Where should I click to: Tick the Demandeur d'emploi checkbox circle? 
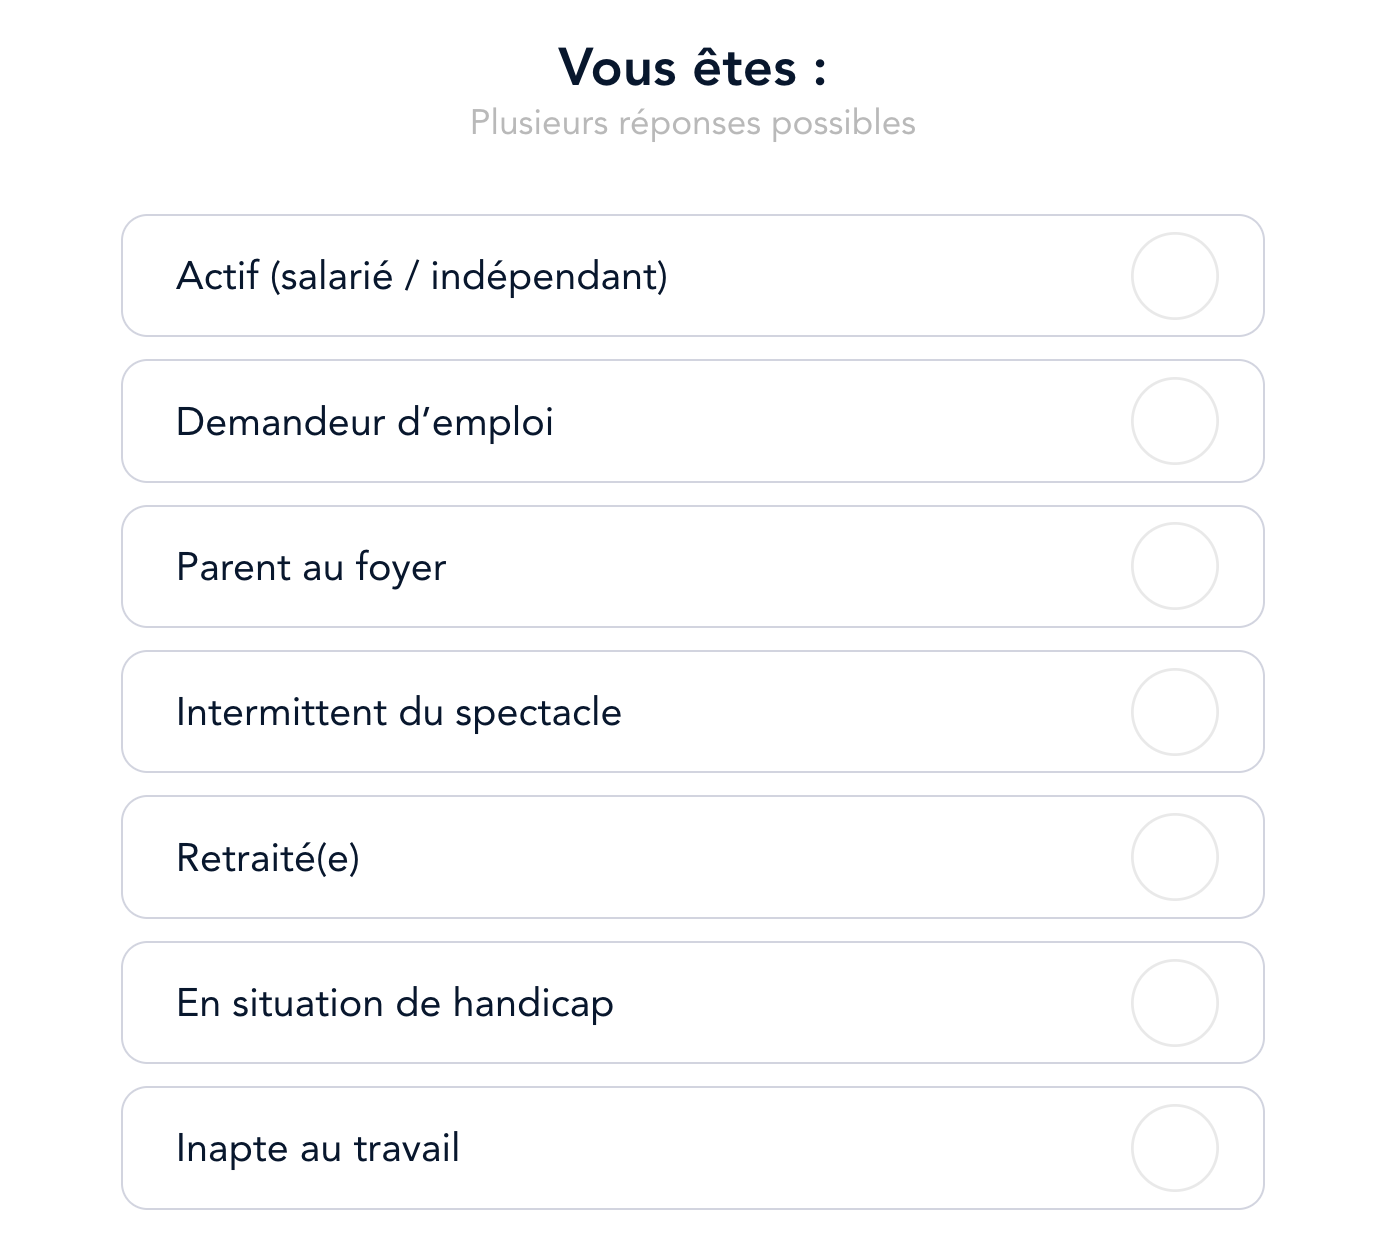pyautogui.click(x=1174, y=421)
